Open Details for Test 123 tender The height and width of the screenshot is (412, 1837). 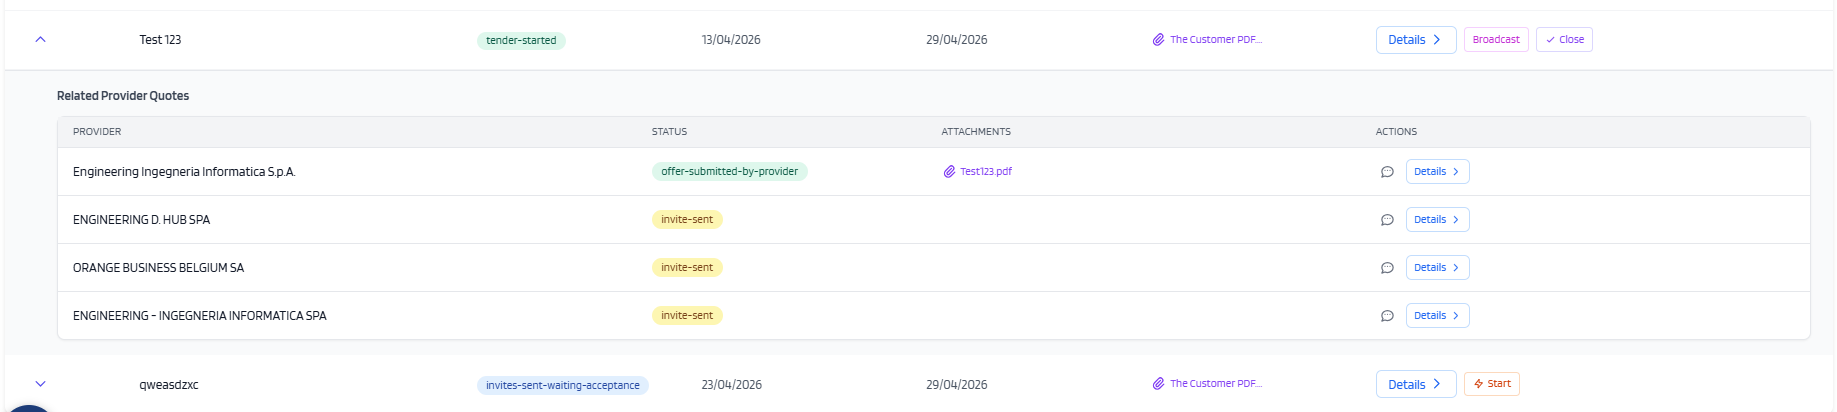[x=1416, y=40]
